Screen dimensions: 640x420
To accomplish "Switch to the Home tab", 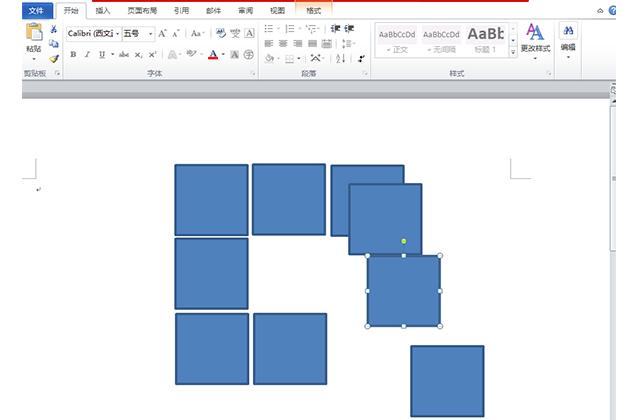I will [71, 11].
